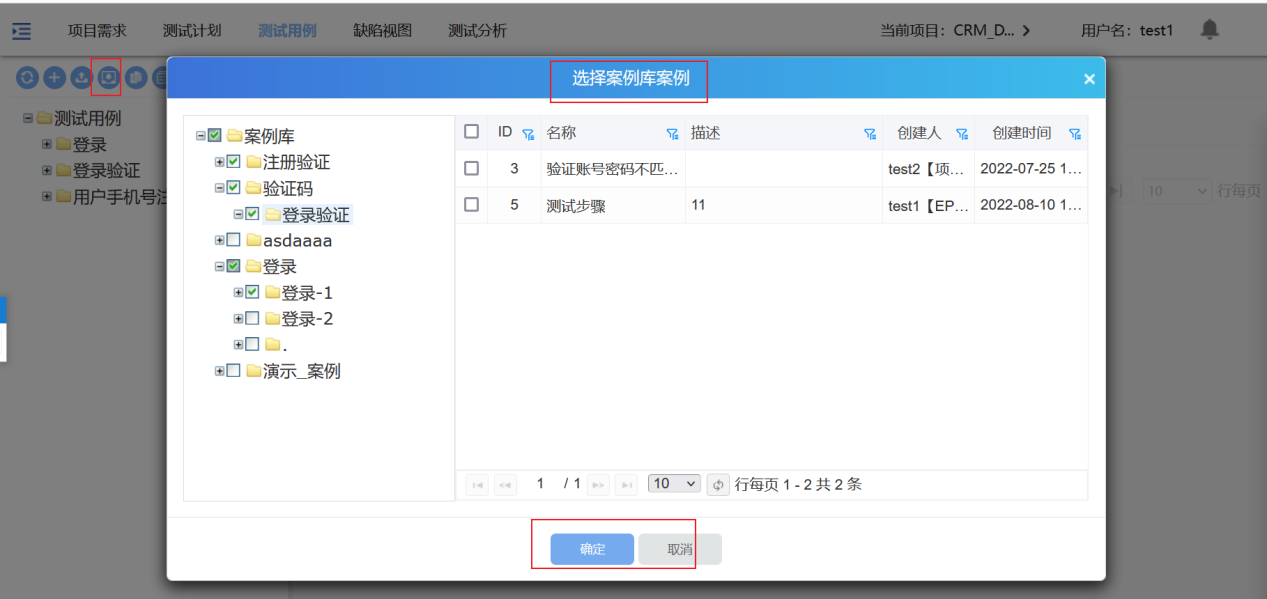This screenshot has width=1267, height=599.
Task: Open the 测试计划 tab
Action: click(192, 31)
